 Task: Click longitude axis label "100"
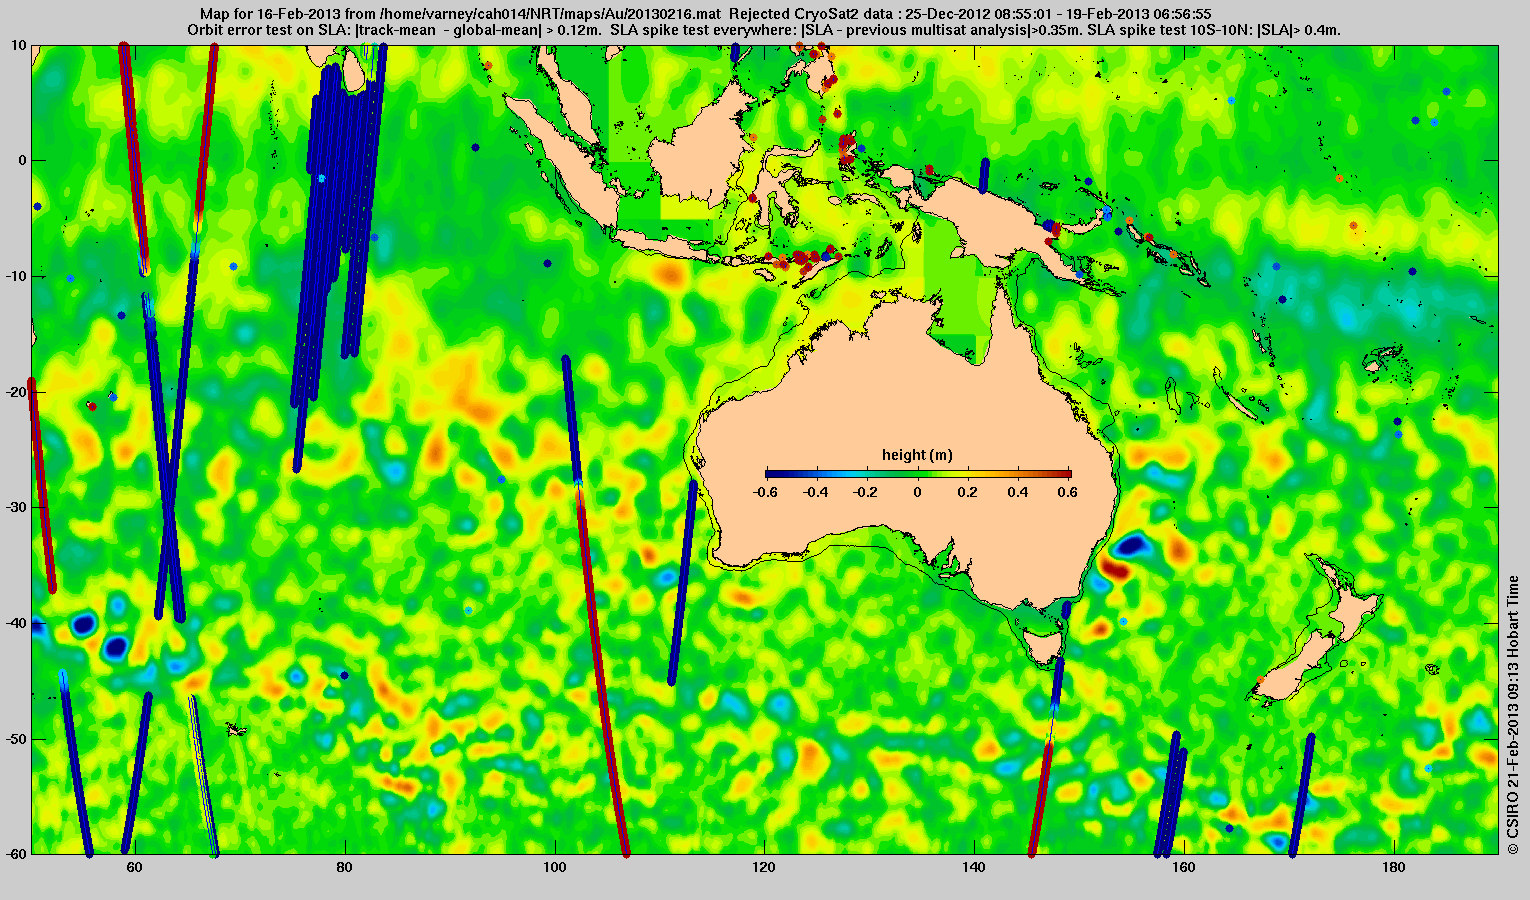(x=554, y=866)
